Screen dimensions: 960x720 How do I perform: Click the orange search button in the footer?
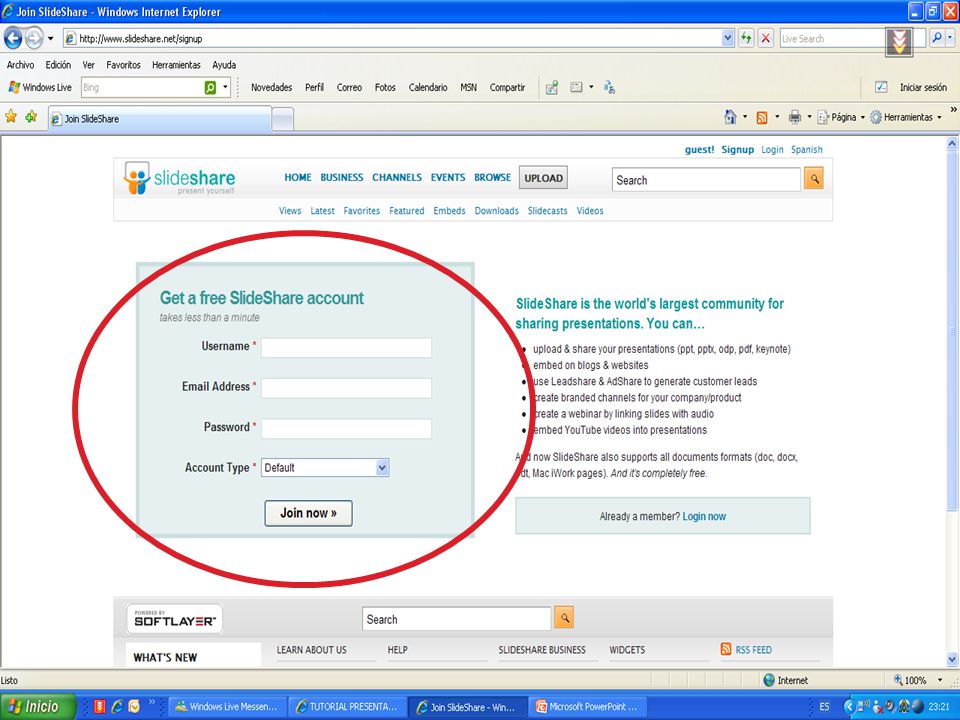[564, 618]
